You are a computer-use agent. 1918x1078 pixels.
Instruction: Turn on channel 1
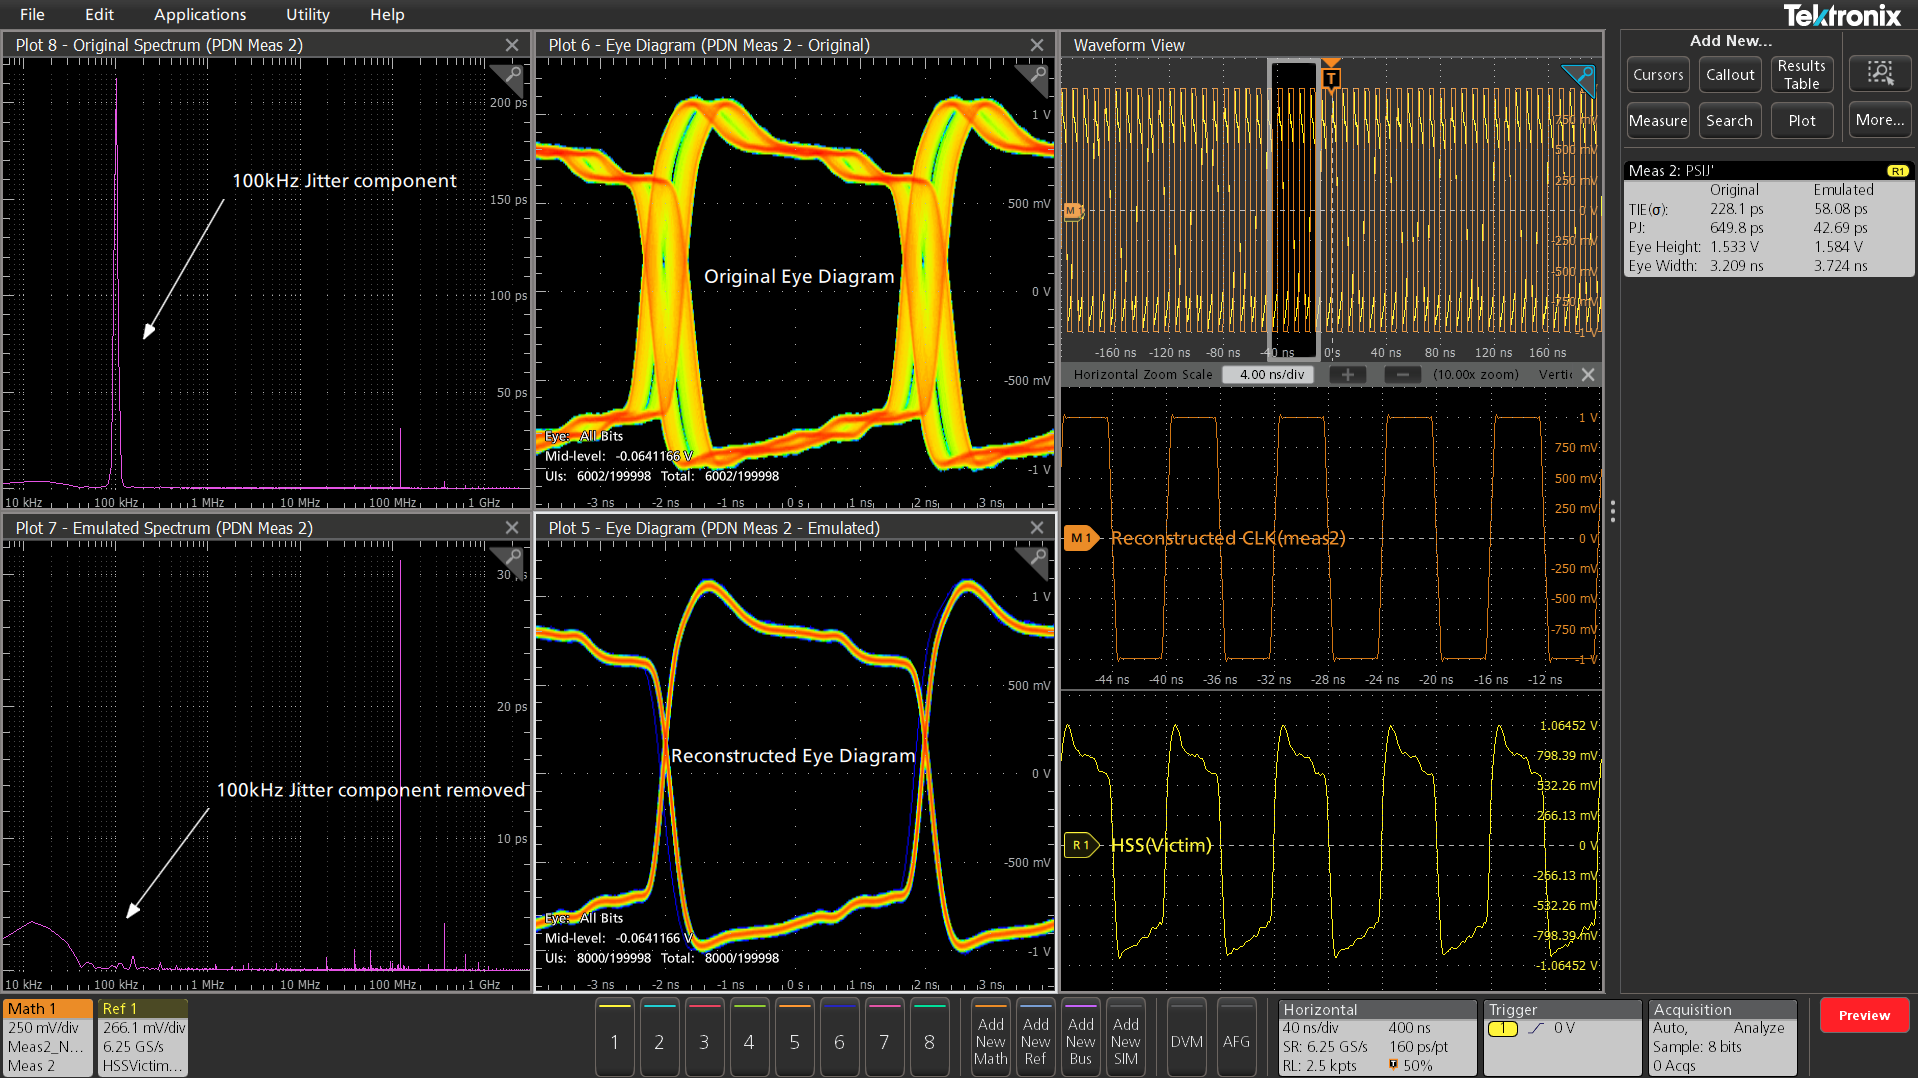(x=614, y=1037)
